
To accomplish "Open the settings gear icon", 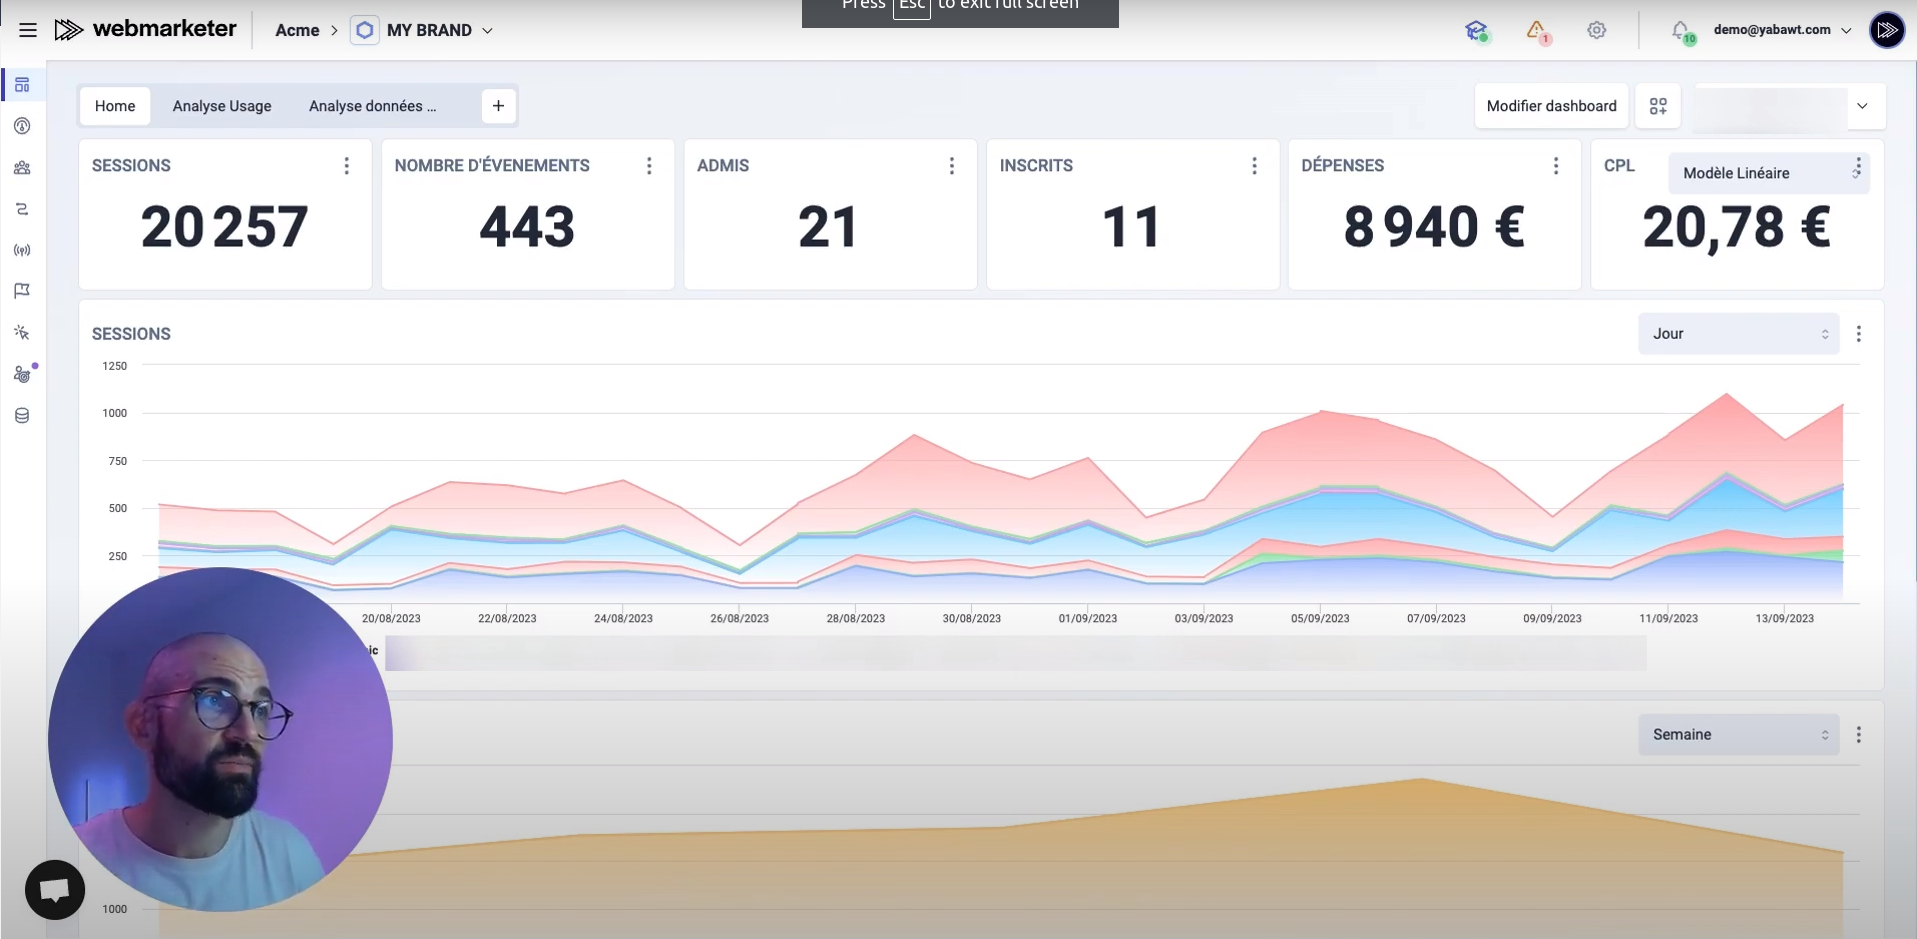I will click(1596, 31).
